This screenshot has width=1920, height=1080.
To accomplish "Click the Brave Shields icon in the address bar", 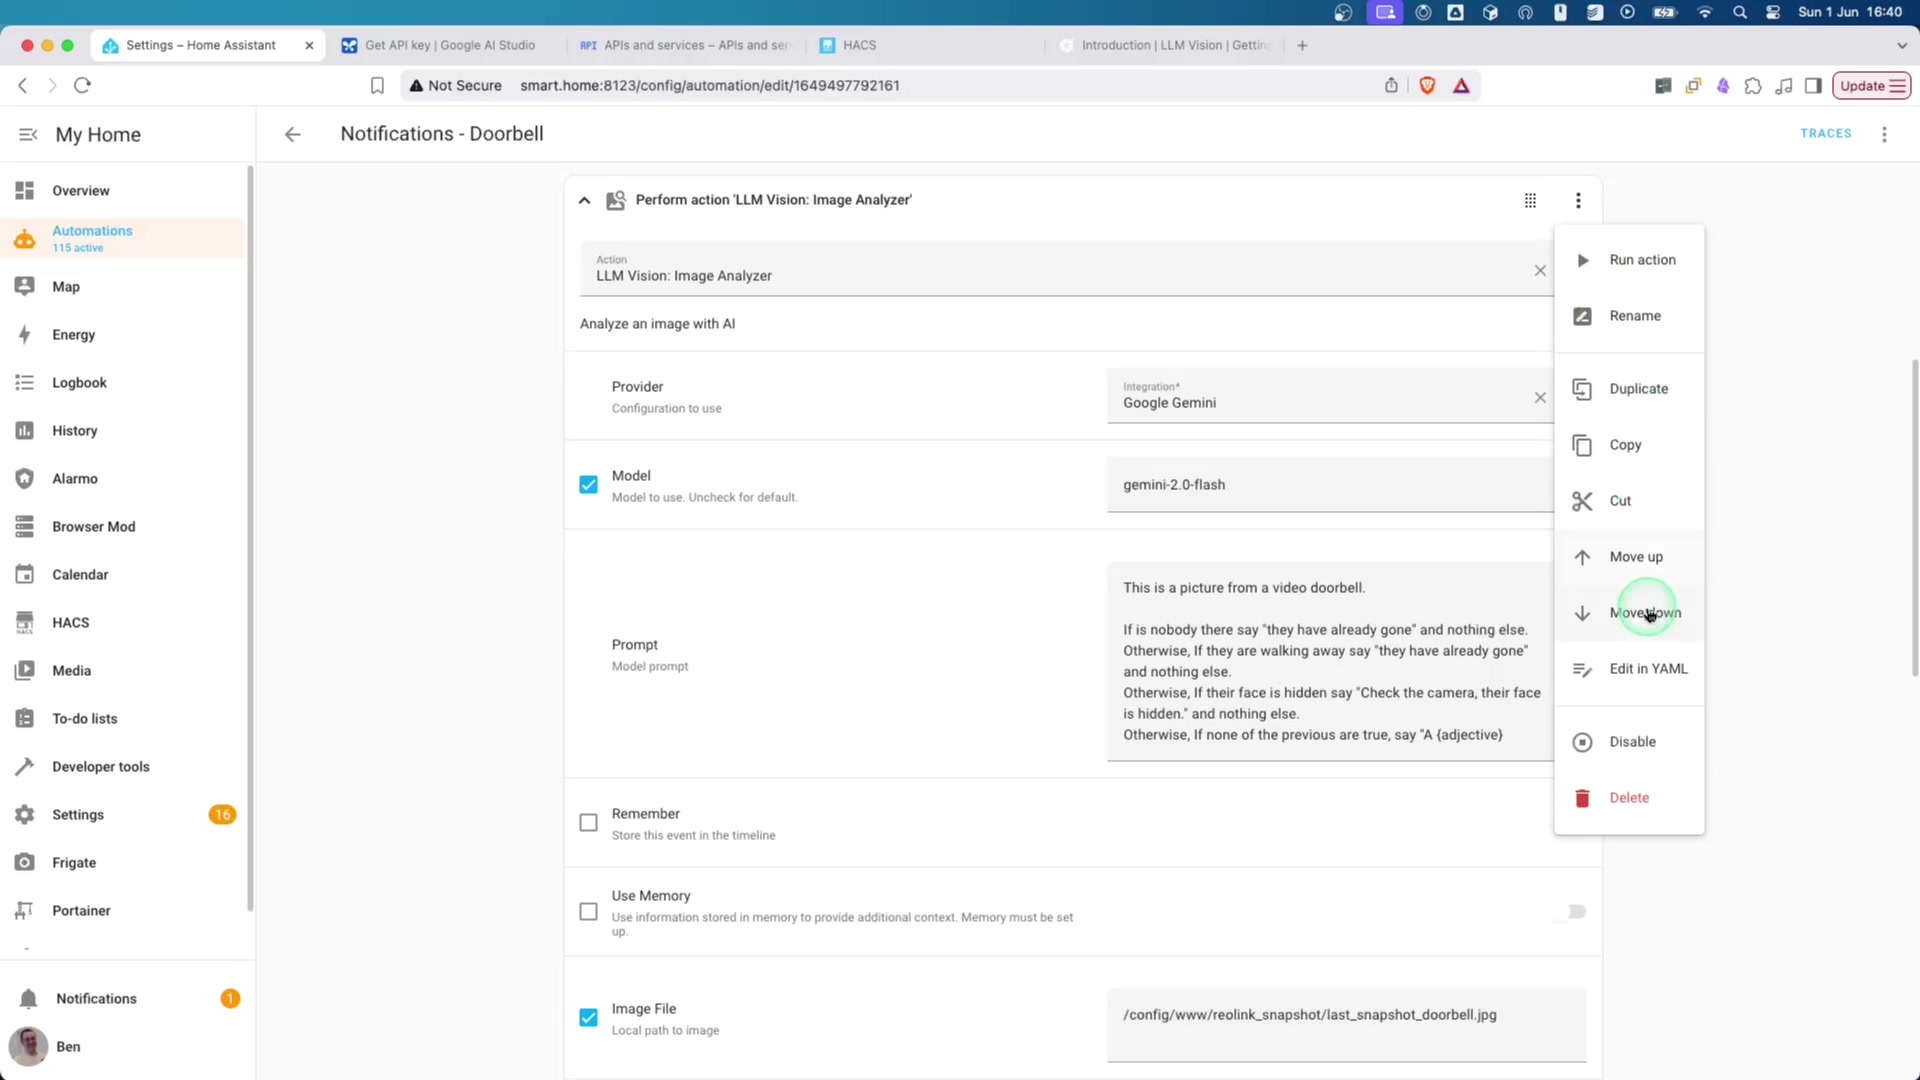I will [1427, 86].
